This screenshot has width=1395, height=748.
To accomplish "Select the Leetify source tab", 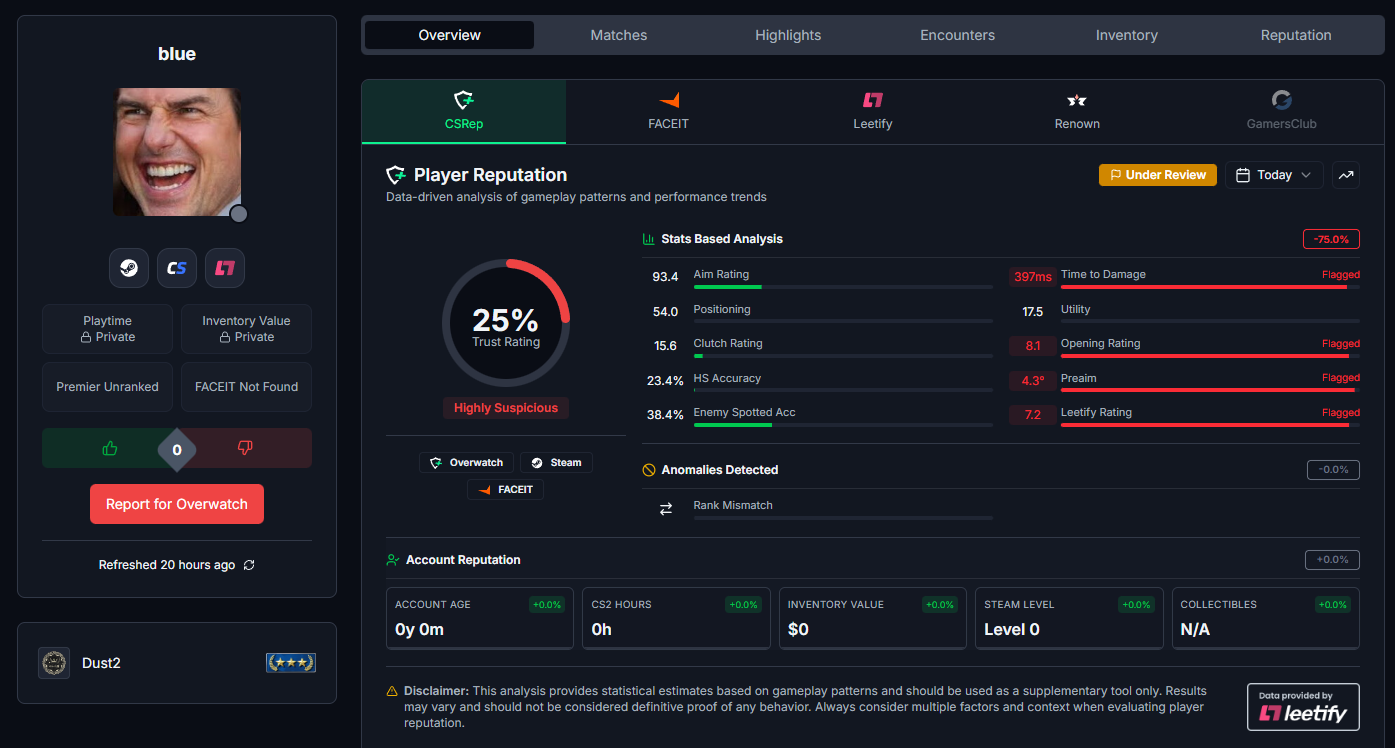I will [873, 112].
